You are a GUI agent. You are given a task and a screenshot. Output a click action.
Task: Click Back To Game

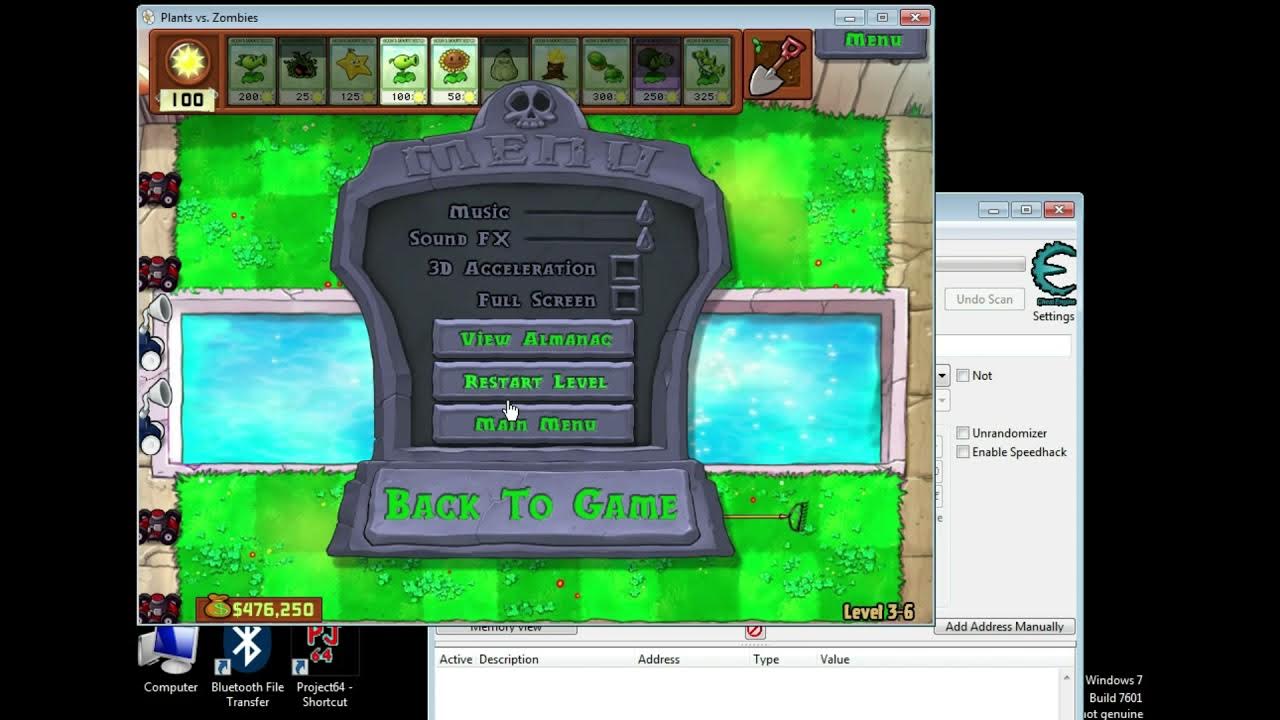531,505
